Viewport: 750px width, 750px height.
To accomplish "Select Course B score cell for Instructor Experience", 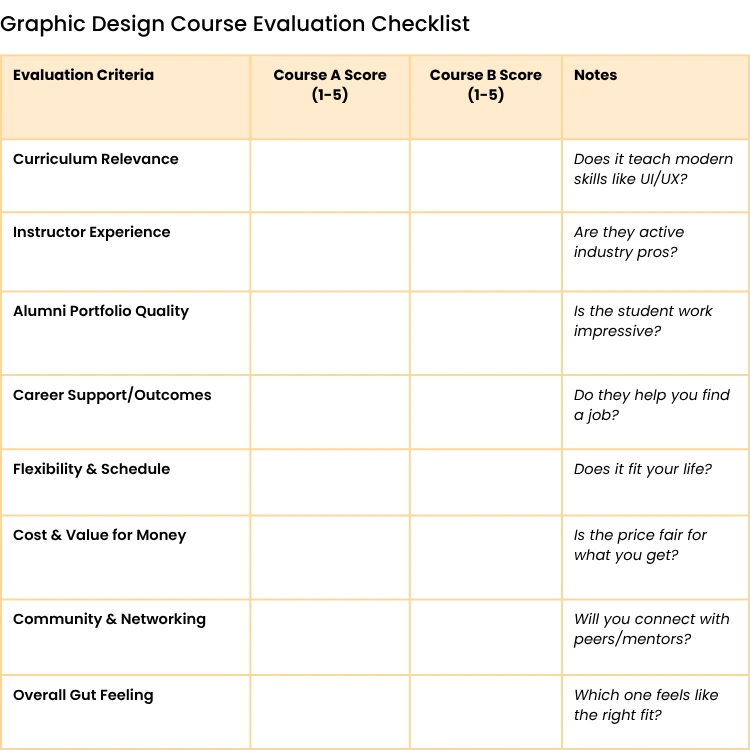I will 486,251.
